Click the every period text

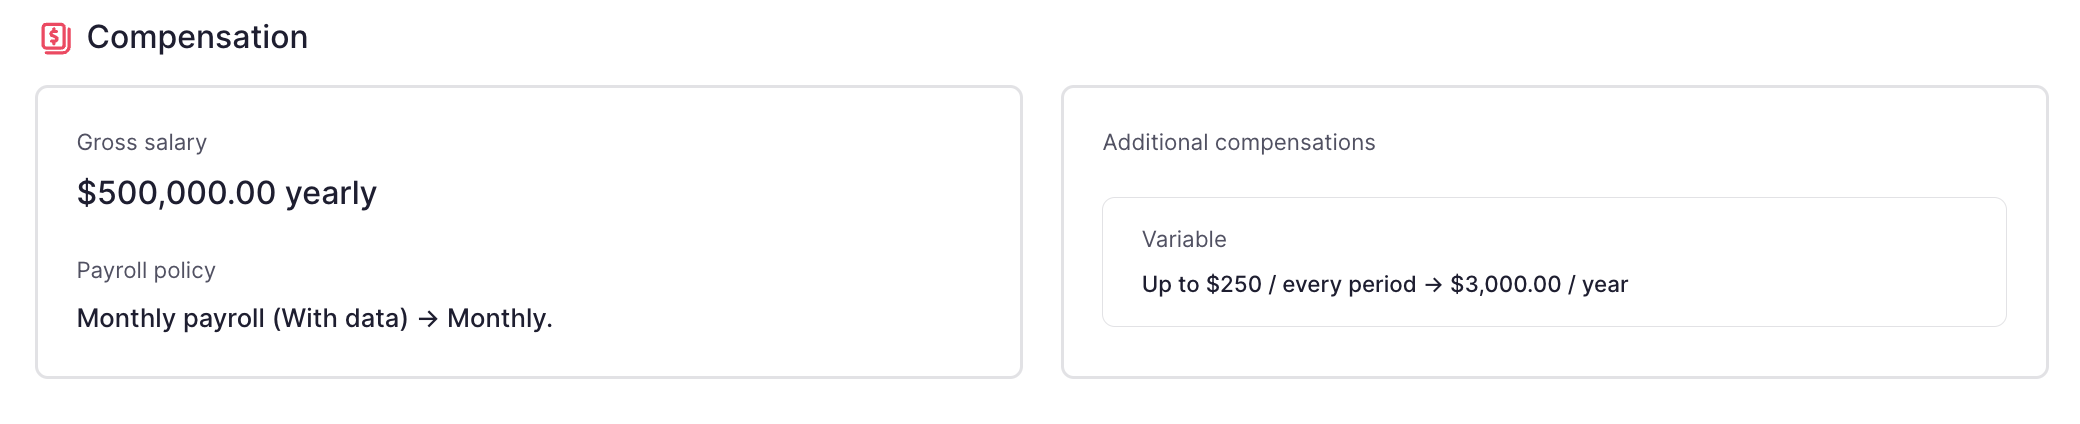point(1349,285)
